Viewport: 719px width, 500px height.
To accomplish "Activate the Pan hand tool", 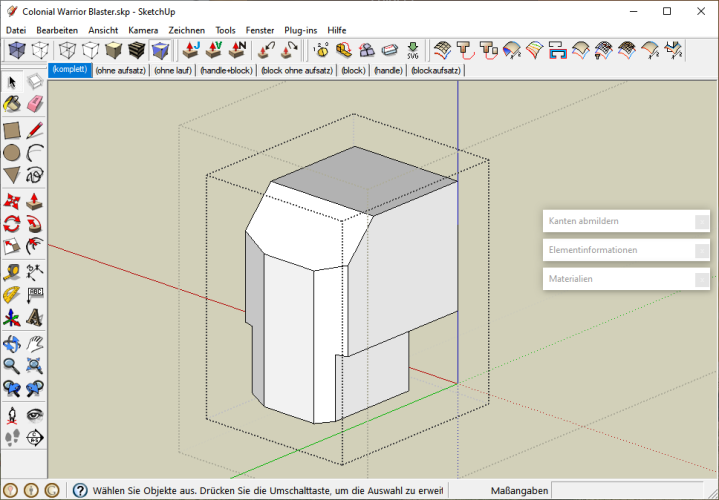I will click(35, 343).
